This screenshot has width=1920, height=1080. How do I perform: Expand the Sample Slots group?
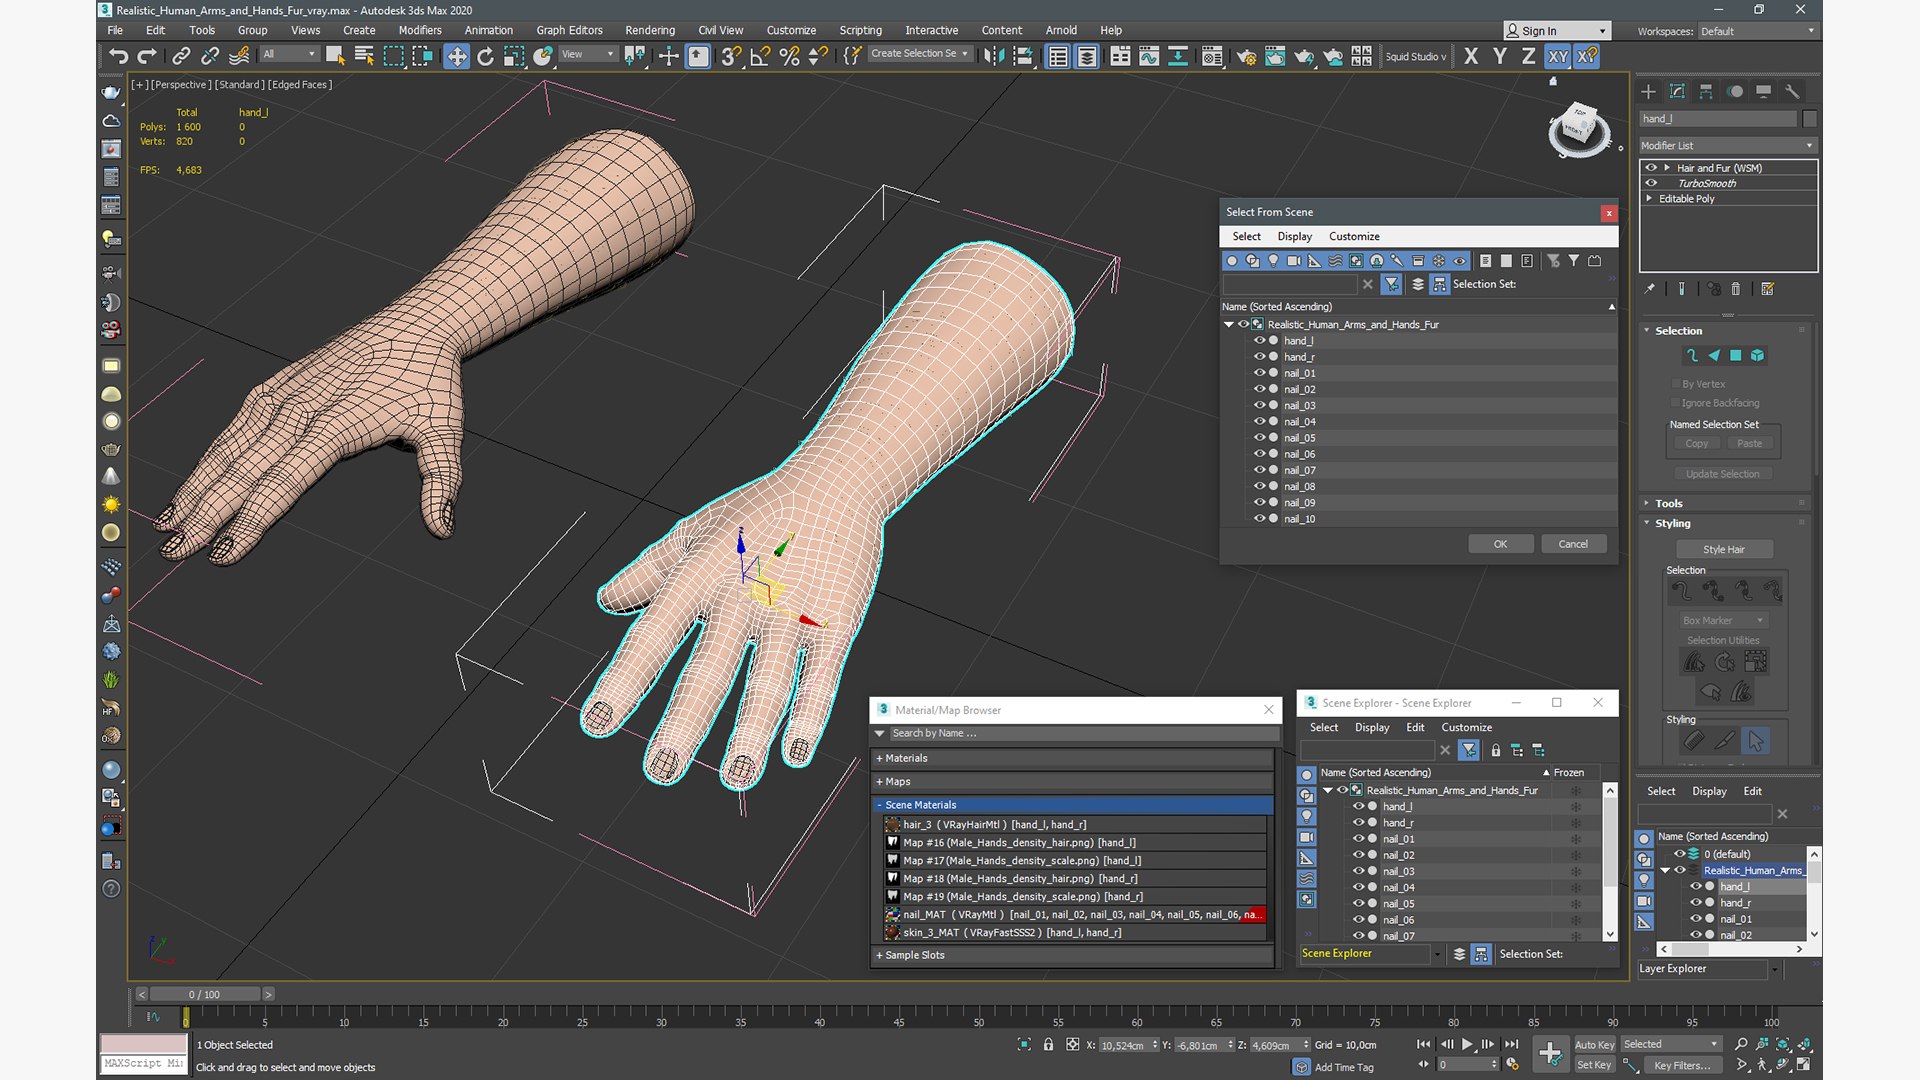click(x=1073, y=955)
